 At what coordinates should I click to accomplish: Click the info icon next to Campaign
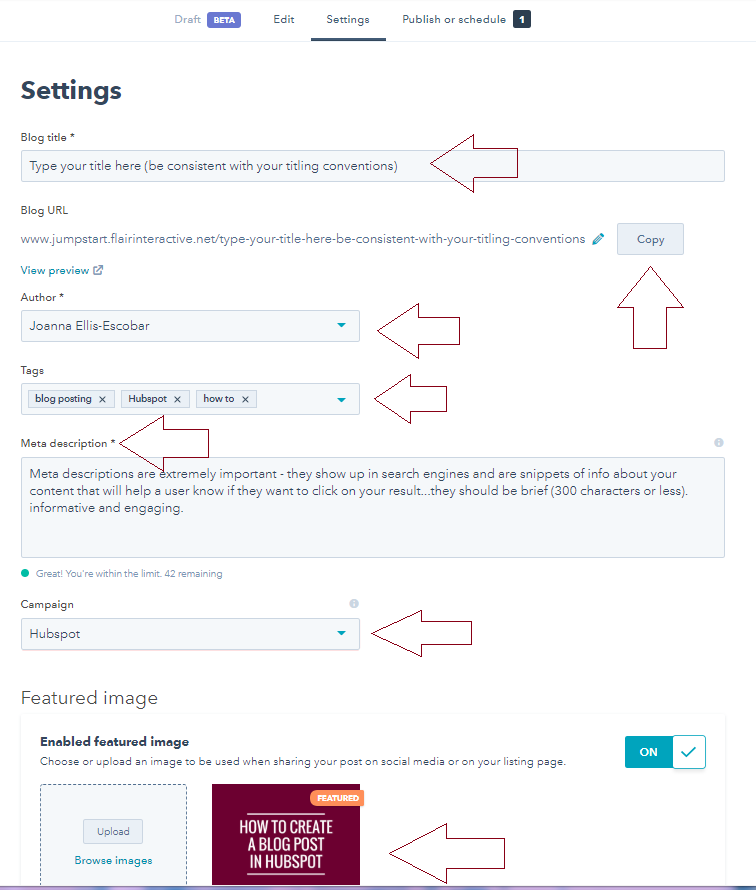coord(354,604)
